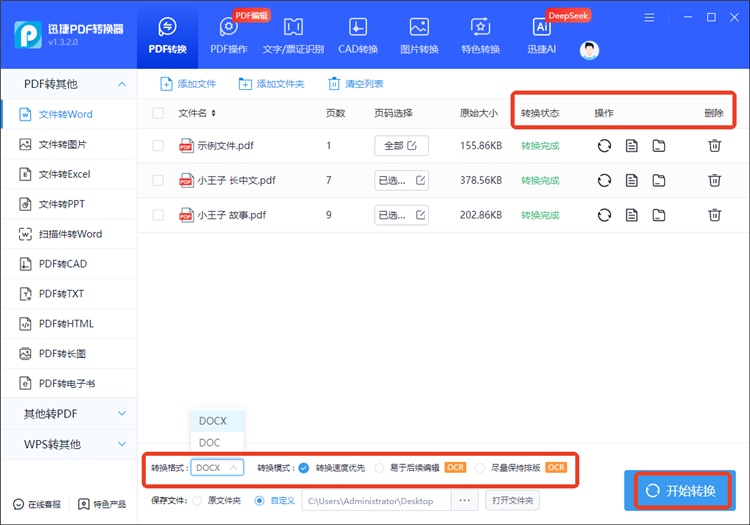Select 尽量保持排版 radio button
This screenshot has width=750, height=525.
tap(480, 468)
